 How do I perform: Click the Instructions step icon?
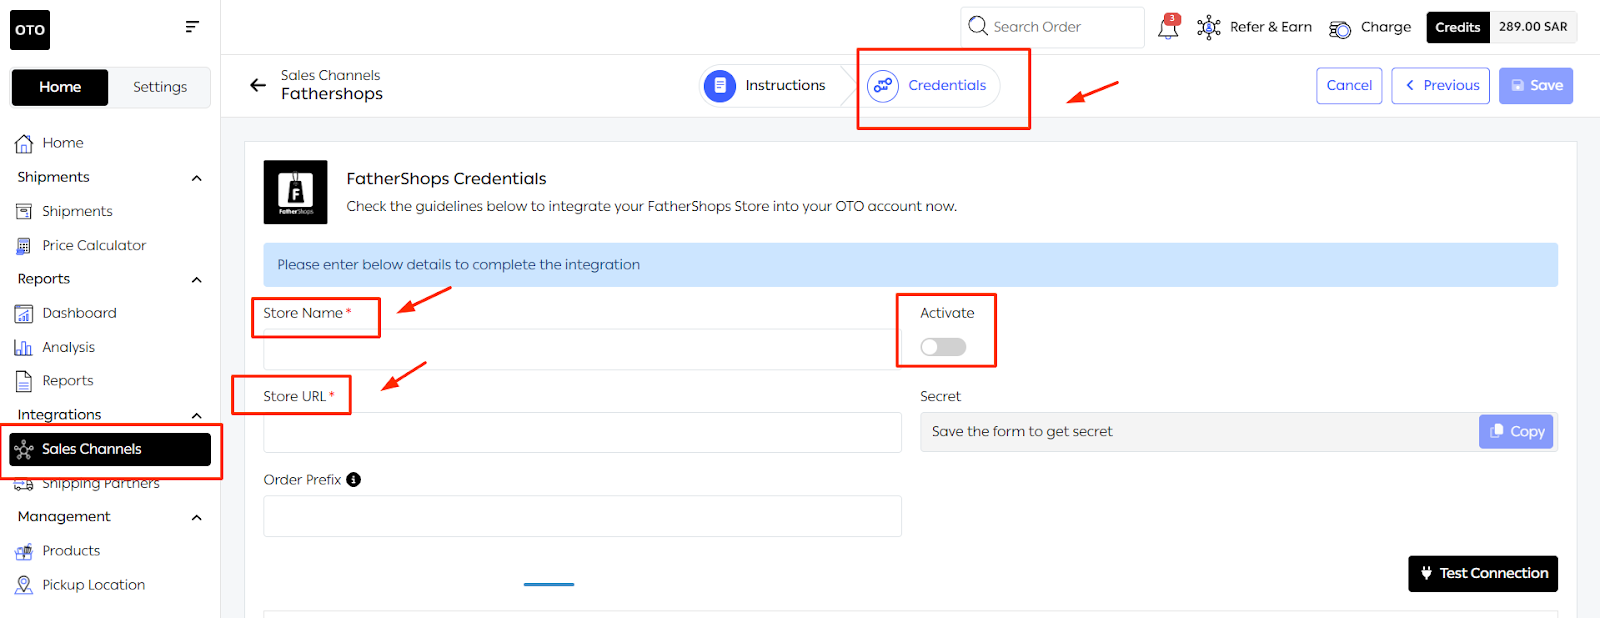coord(720,86)
